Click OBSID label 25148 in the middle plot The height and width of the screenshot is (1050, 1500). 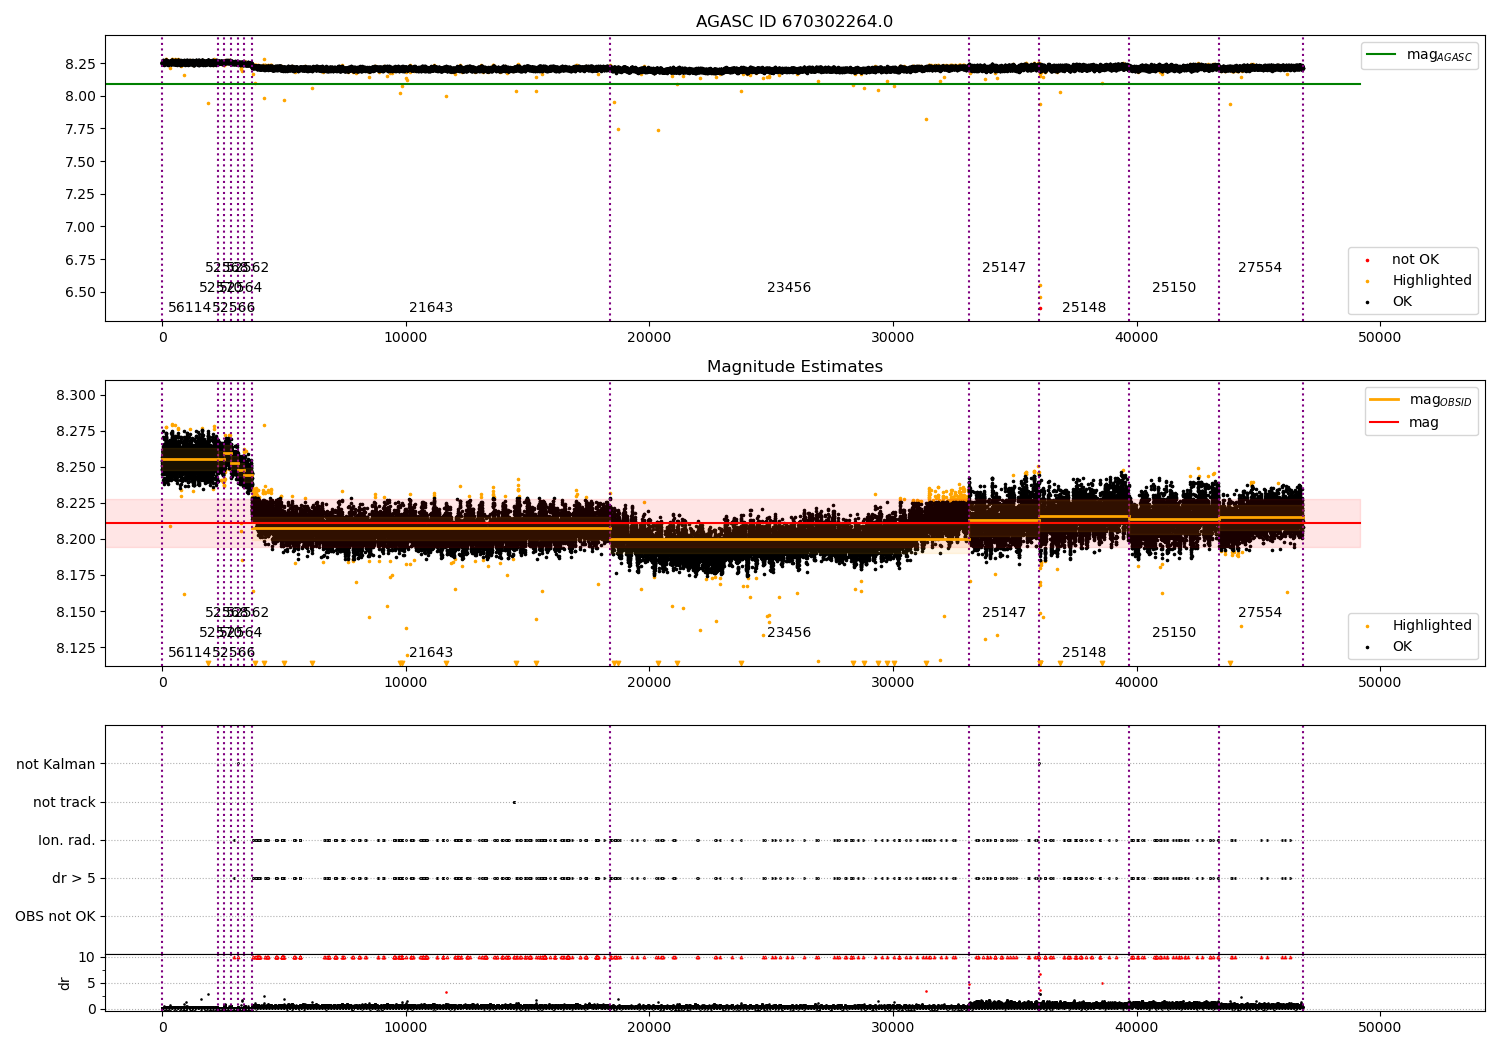click(x=1084, y=653)
